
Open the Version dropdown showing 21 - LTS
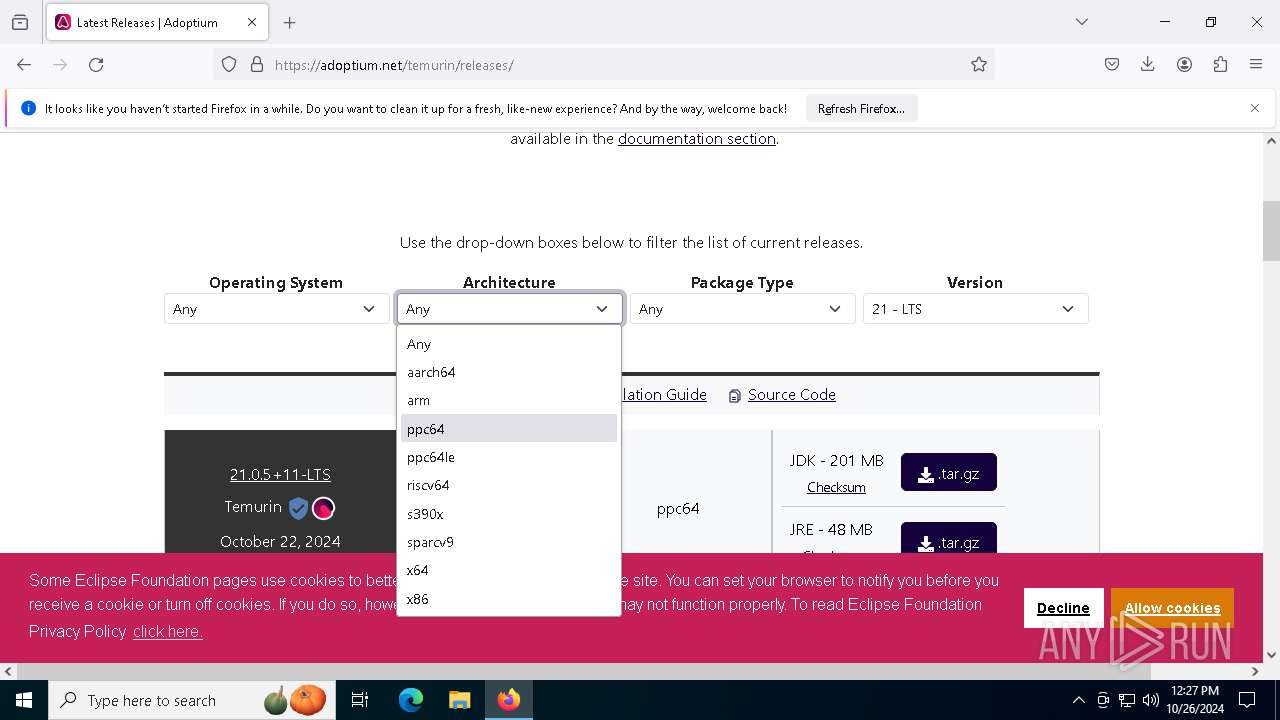(x=975, y=309)
